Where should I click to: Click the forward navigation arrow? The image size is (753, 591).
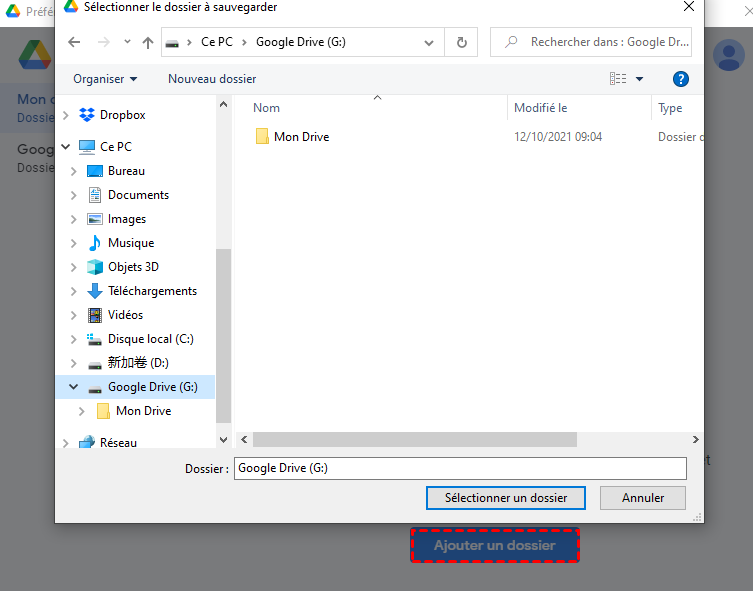(103, 42)
